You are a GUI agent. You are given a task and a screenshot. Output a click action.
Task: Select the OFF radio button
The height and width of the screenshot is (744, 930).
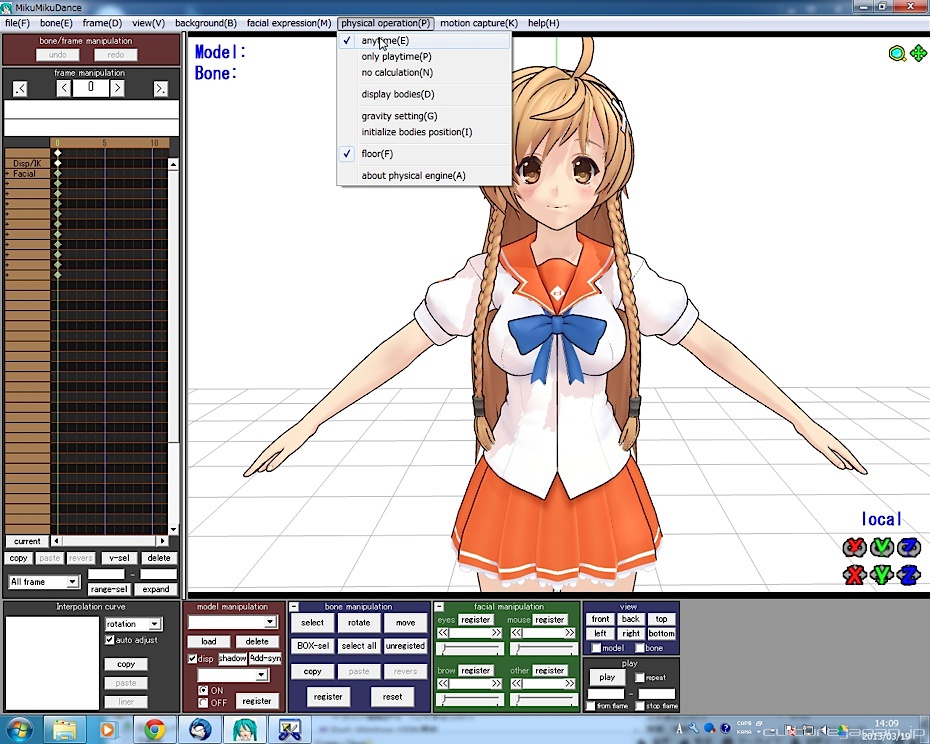click(x=203, y=702)
